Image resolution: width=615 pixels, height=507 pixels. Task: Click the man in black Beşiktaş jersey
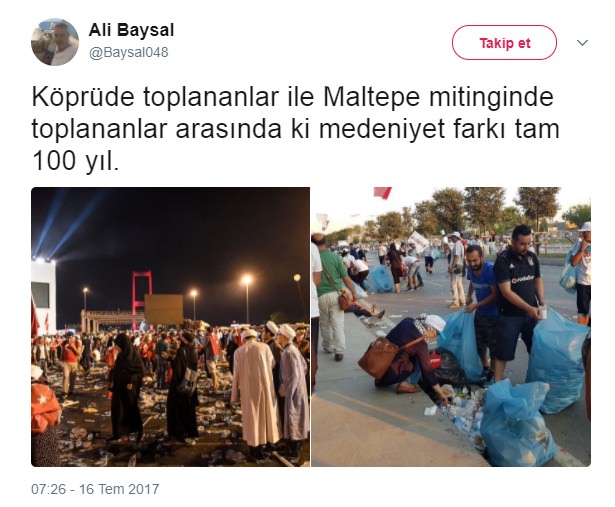click(x=517, y=298)
